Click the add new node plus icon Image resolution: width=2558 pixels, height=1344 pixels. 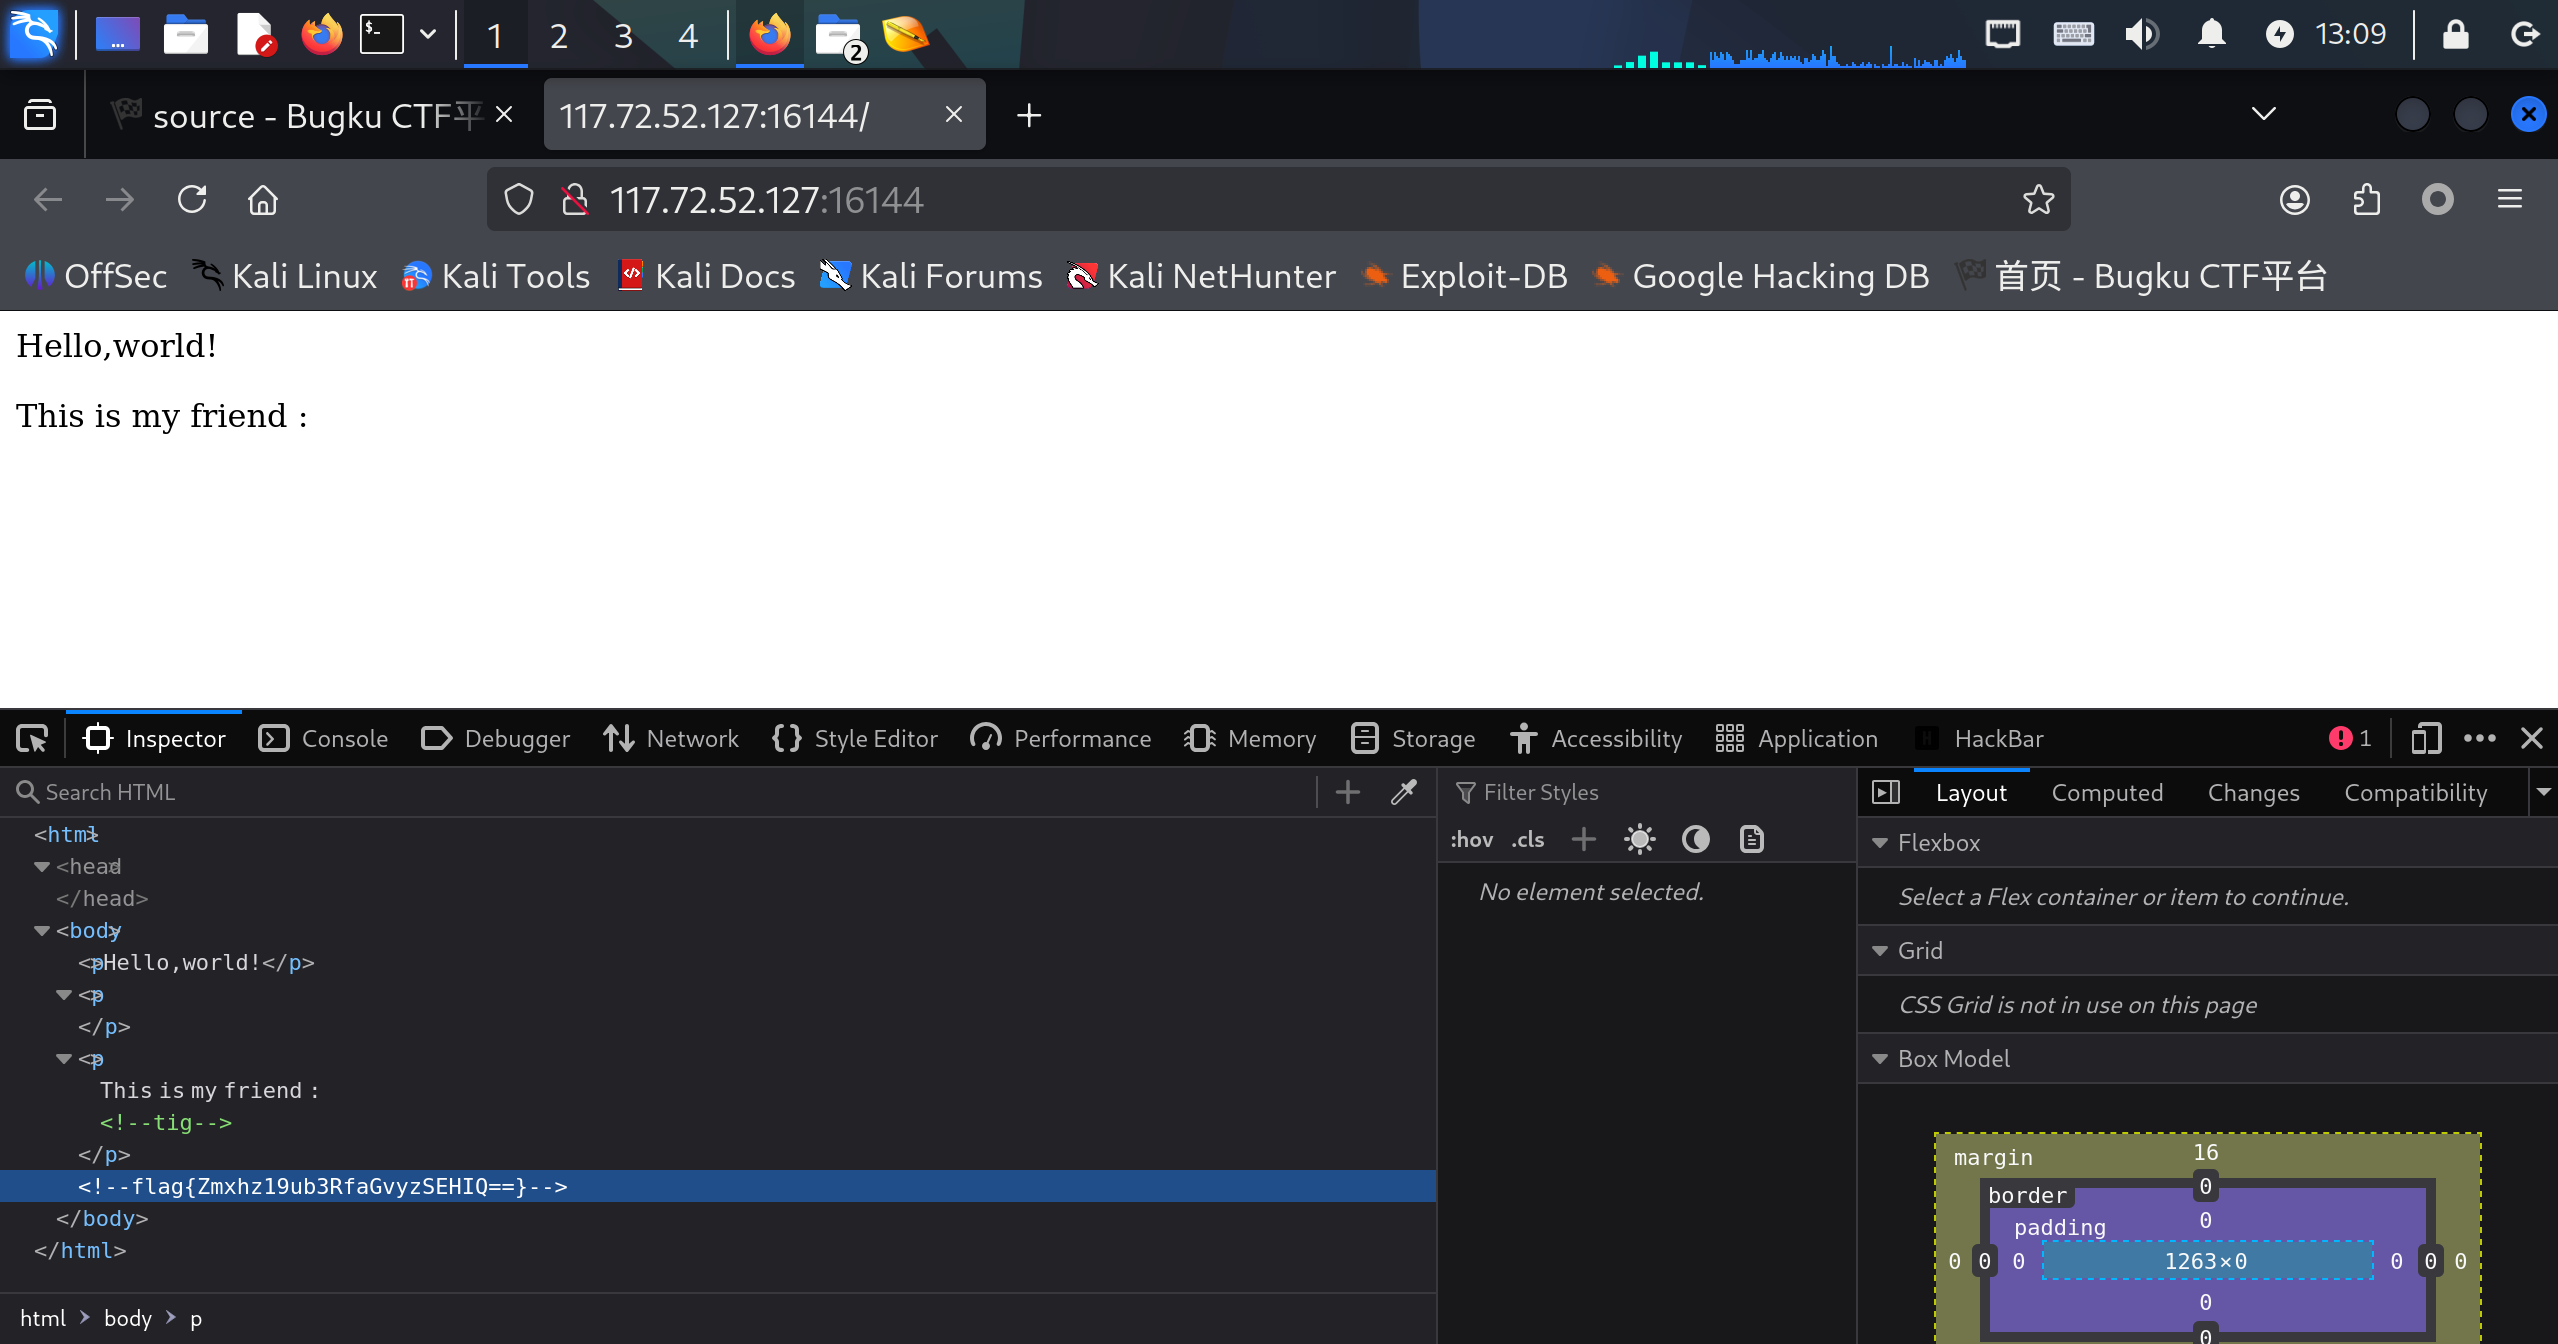(x=1348, y=792)
